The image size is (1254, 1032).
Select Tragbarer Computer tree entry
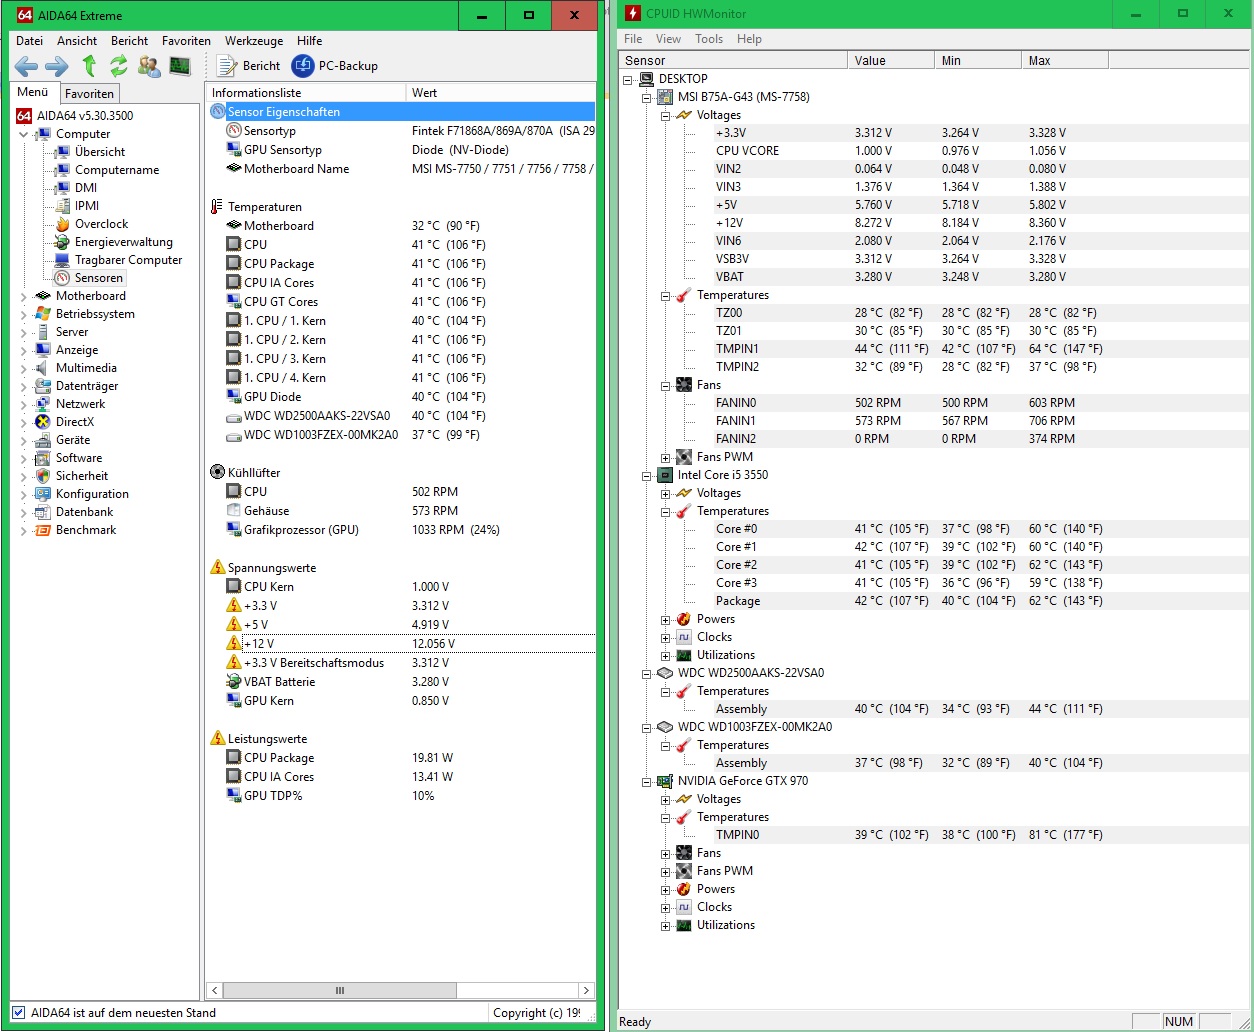[x=128, y=260]
